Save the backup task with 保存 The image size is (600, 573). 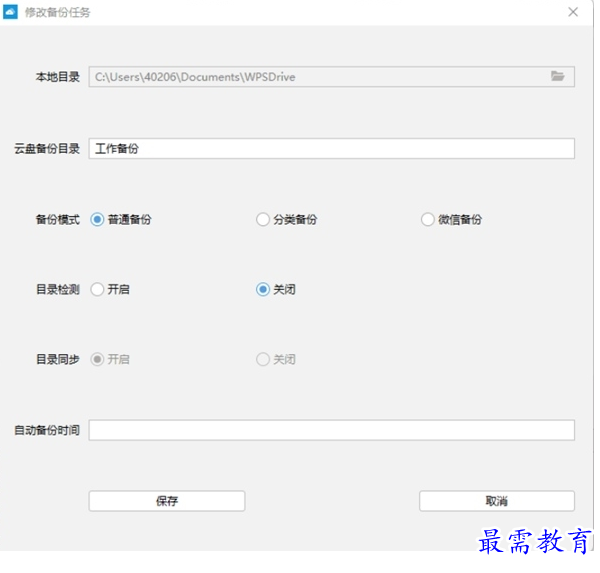tap(167, 501)
